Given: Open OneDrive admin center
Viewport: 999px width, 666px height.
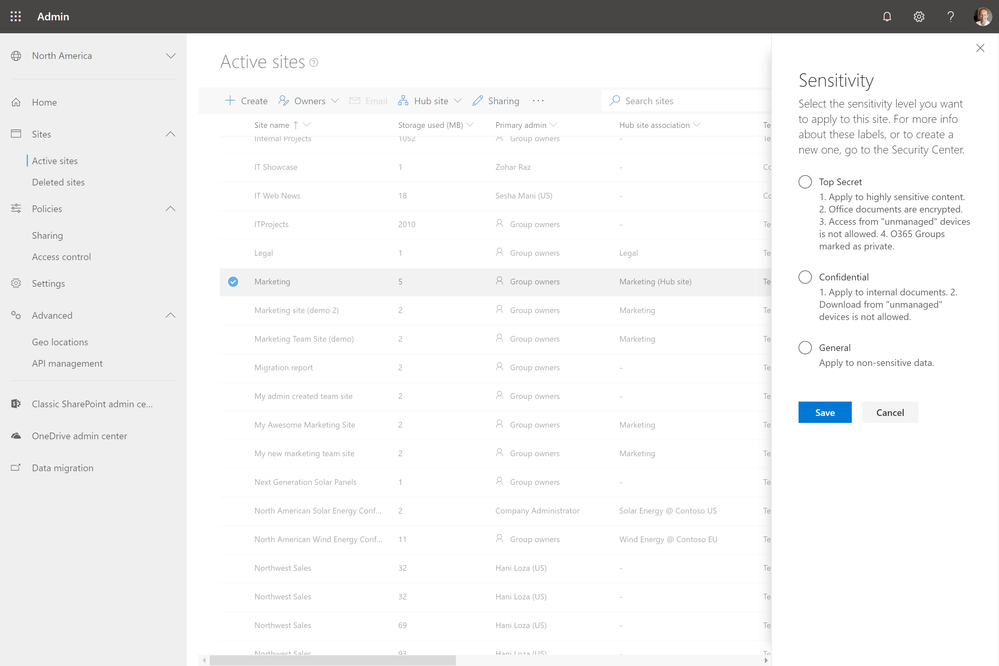Looking at the screenshot, I should pyautogui.click(x=79, y=436).
